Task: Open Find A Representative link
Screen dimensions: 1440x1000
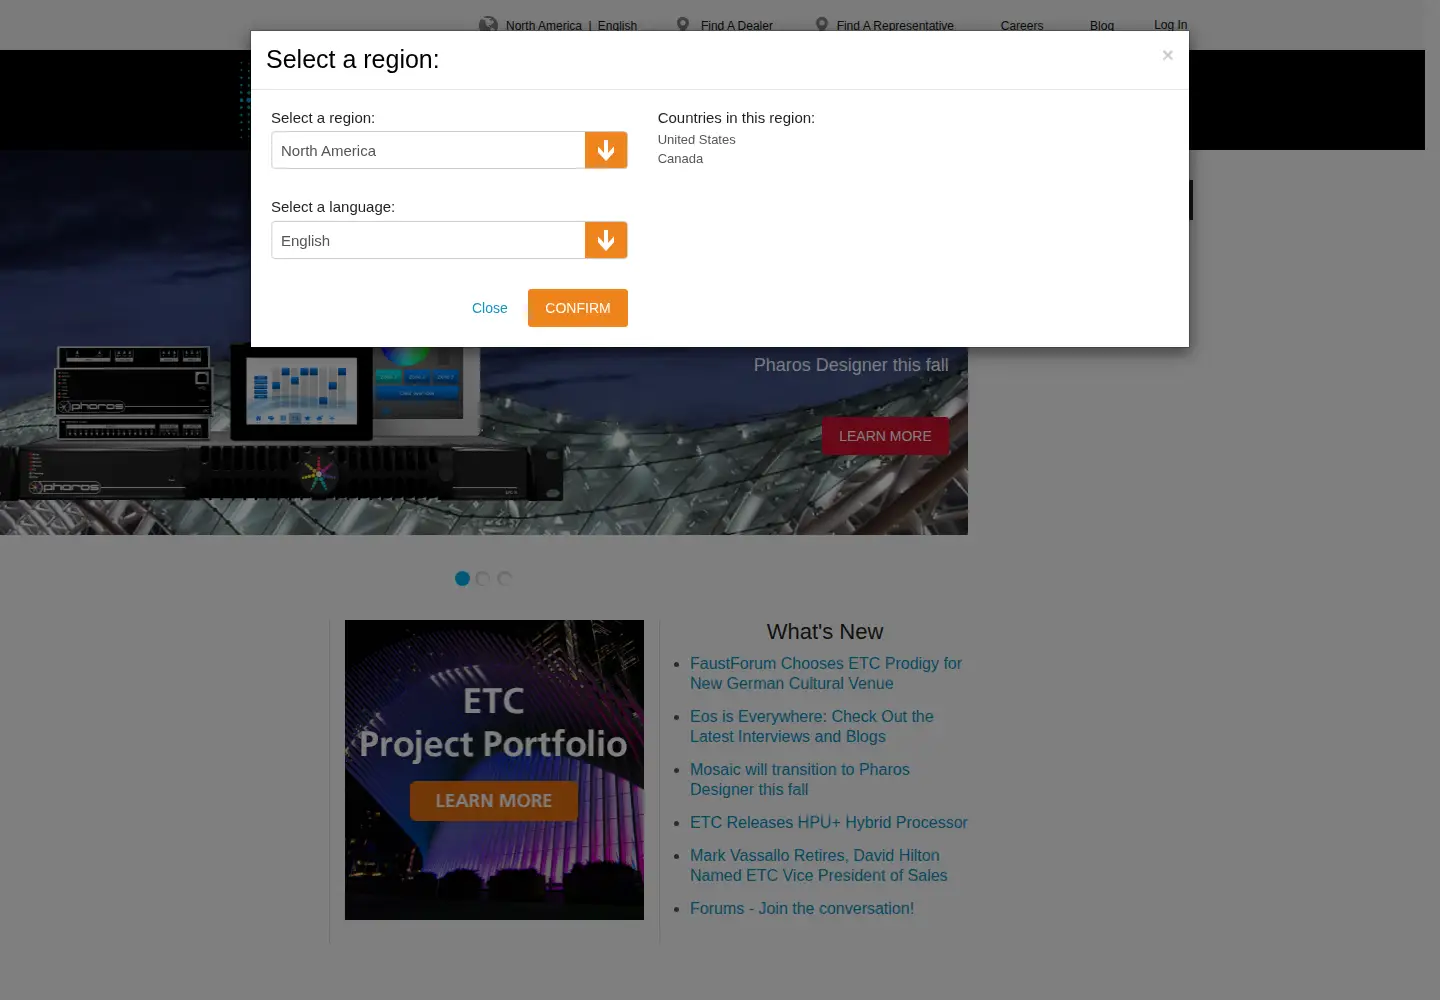Action: tap(895, 25)
